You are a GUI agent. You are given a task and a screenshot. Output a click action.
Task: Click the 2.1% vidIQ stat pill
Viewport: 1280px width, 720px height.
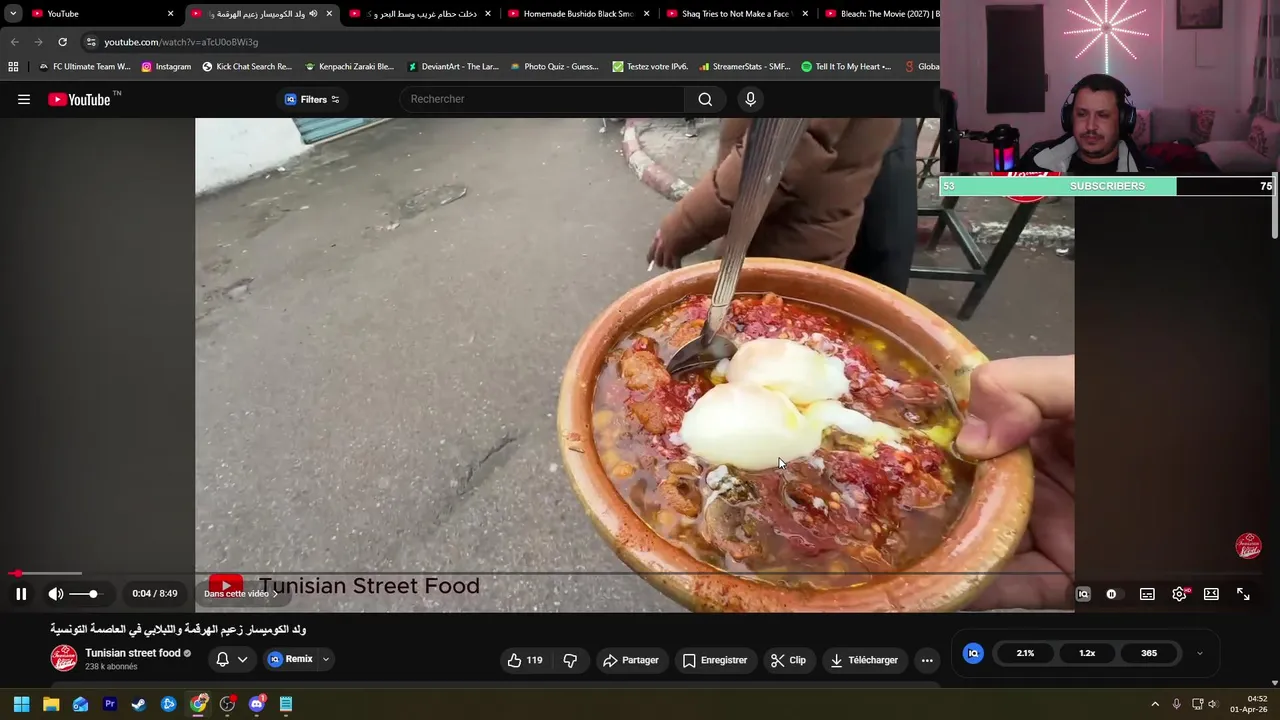(1025, 653)
